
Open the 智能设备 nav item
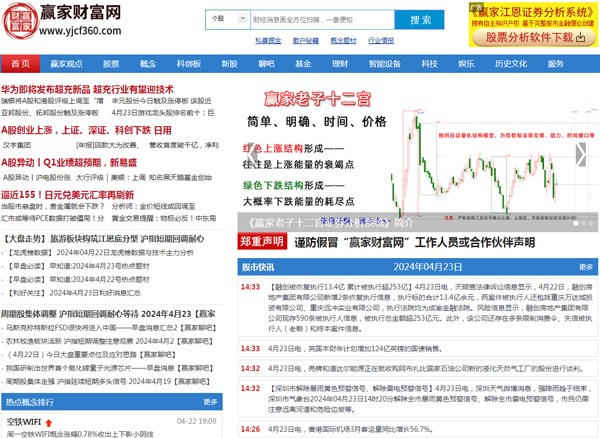[x=385, y=64]
